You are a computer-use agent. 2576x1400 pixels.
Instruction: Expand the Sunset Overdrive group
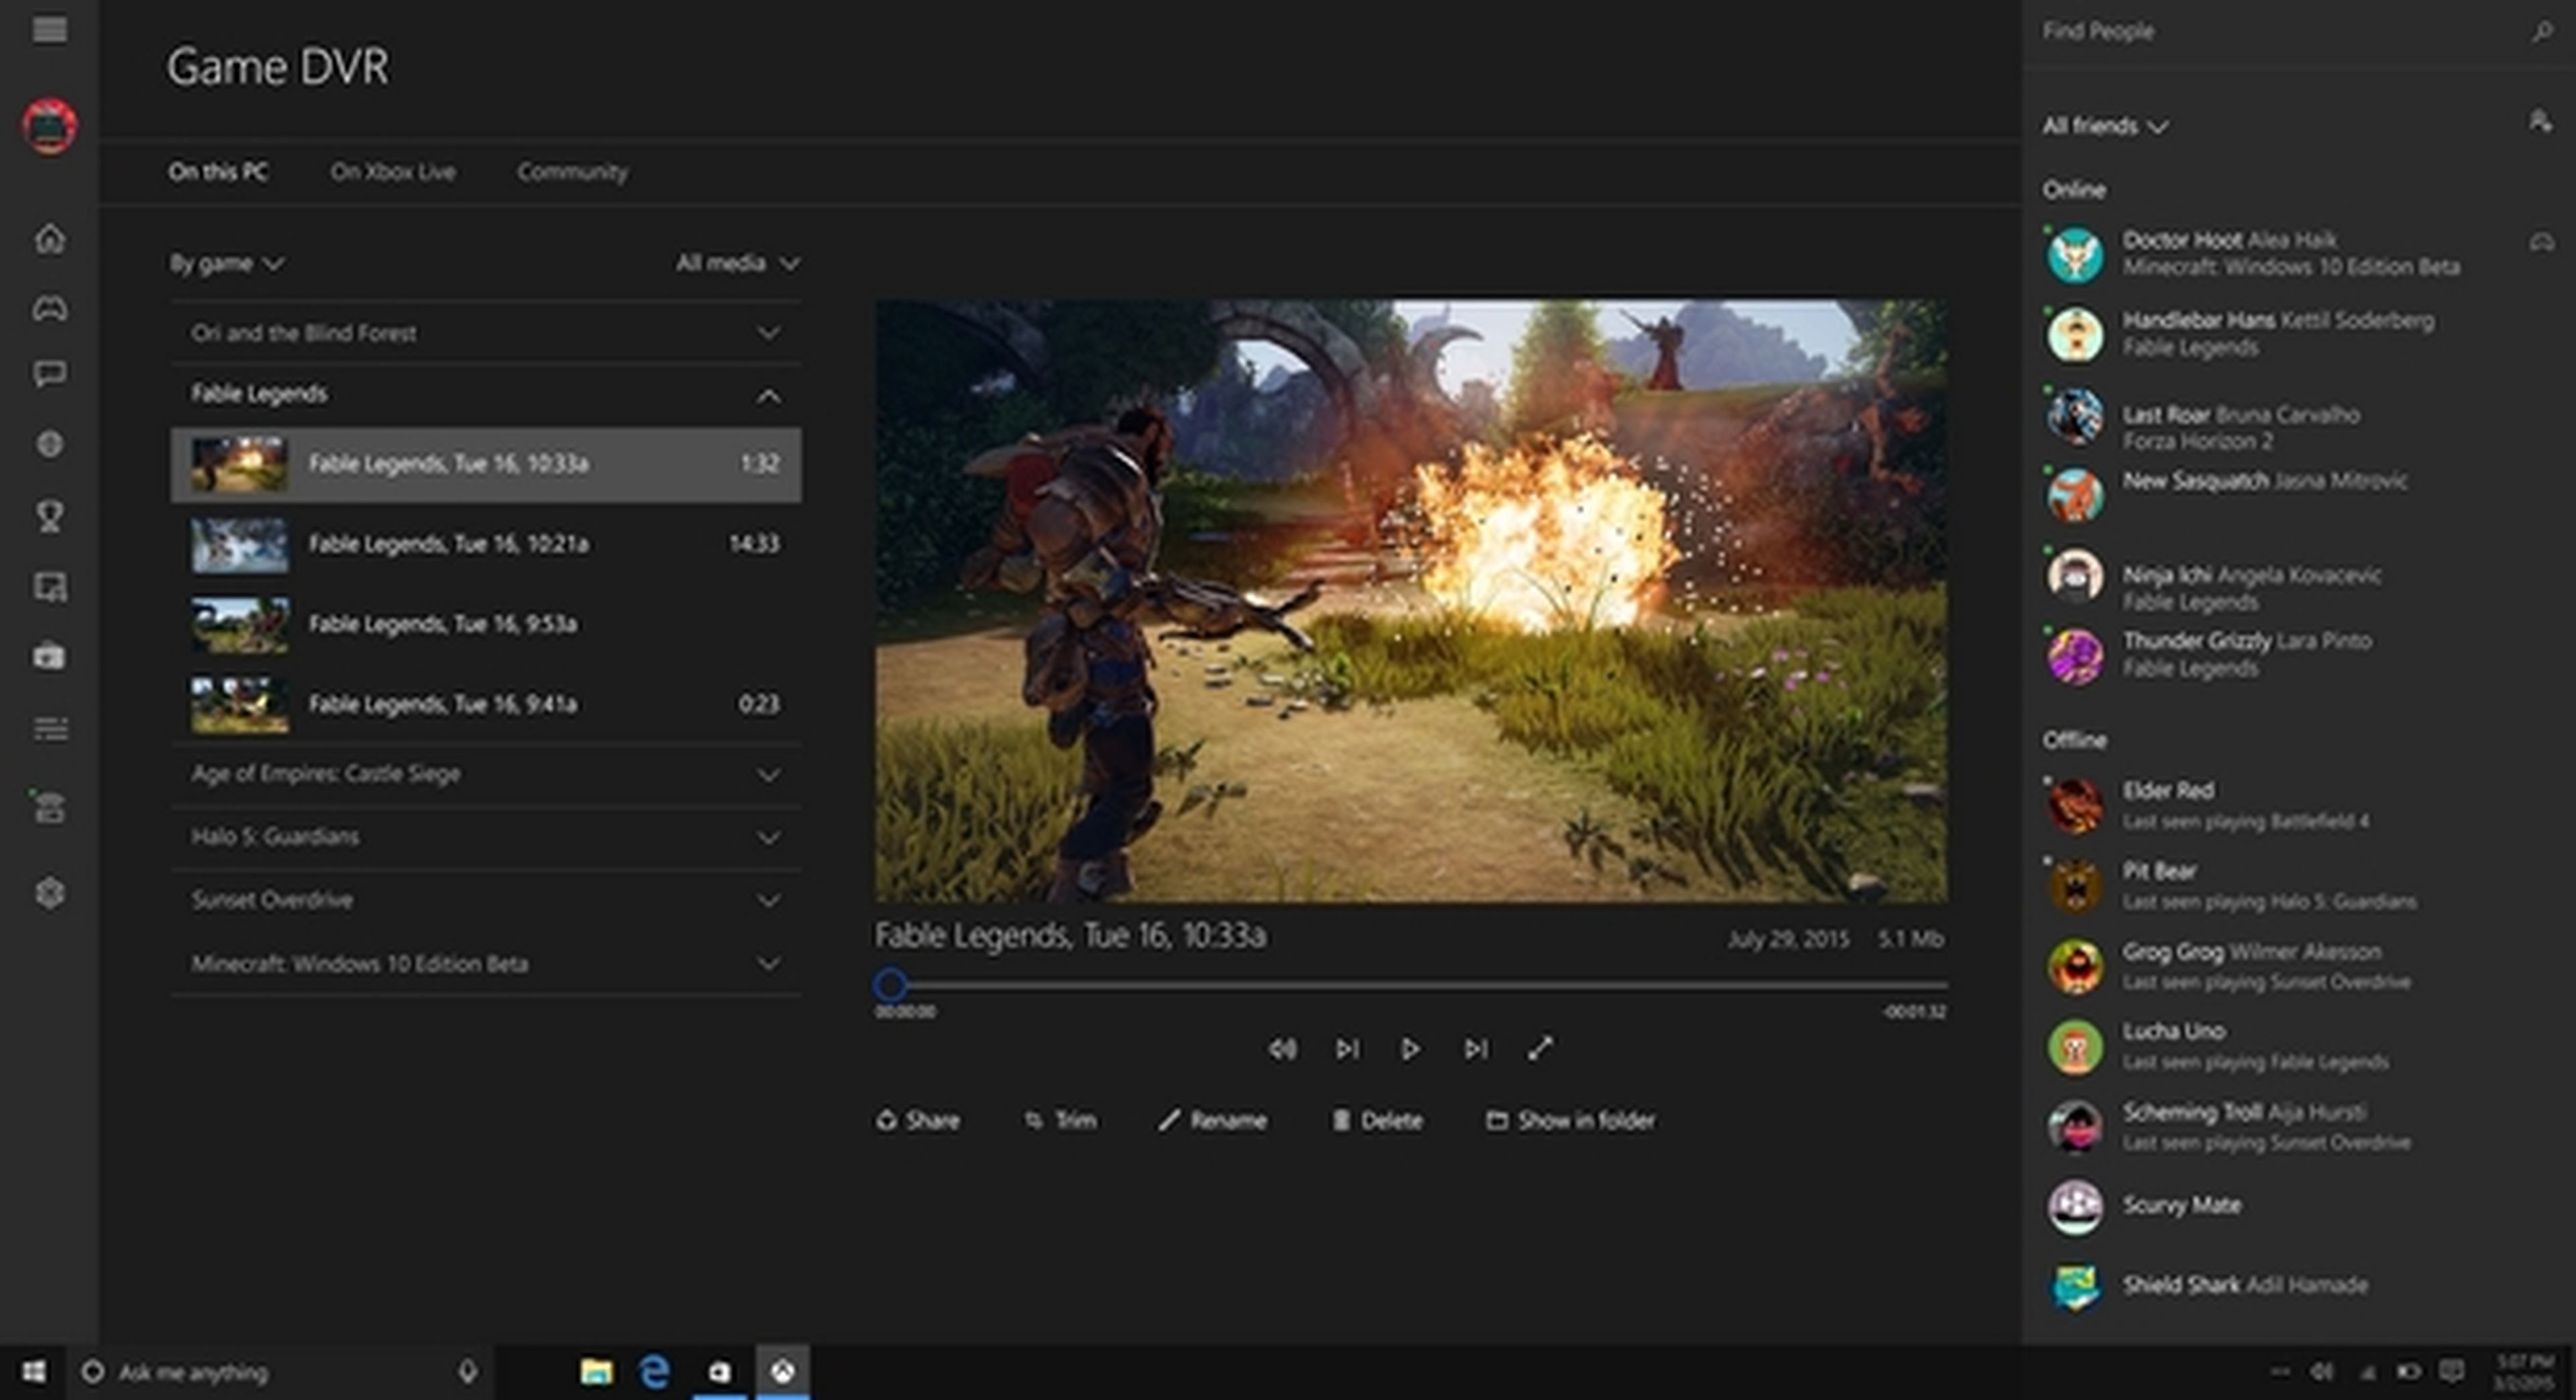[x=486, y=900]
